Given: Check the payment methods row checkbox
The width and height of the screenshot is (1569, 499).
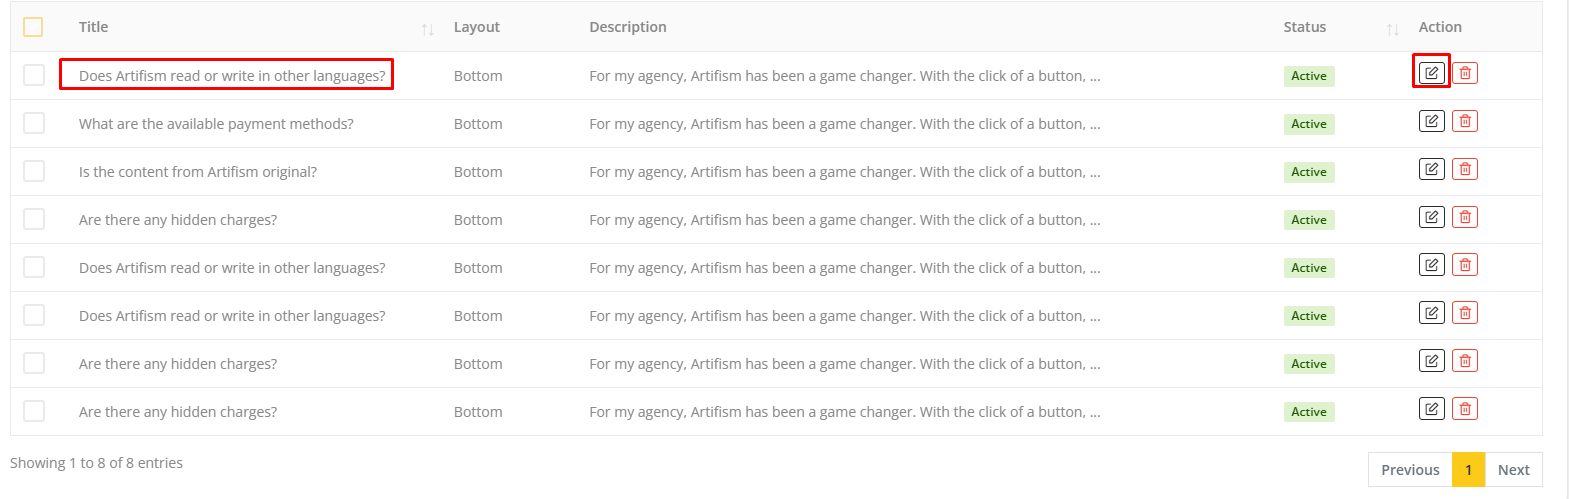Looking at the screenshot, I should (34, 123).
